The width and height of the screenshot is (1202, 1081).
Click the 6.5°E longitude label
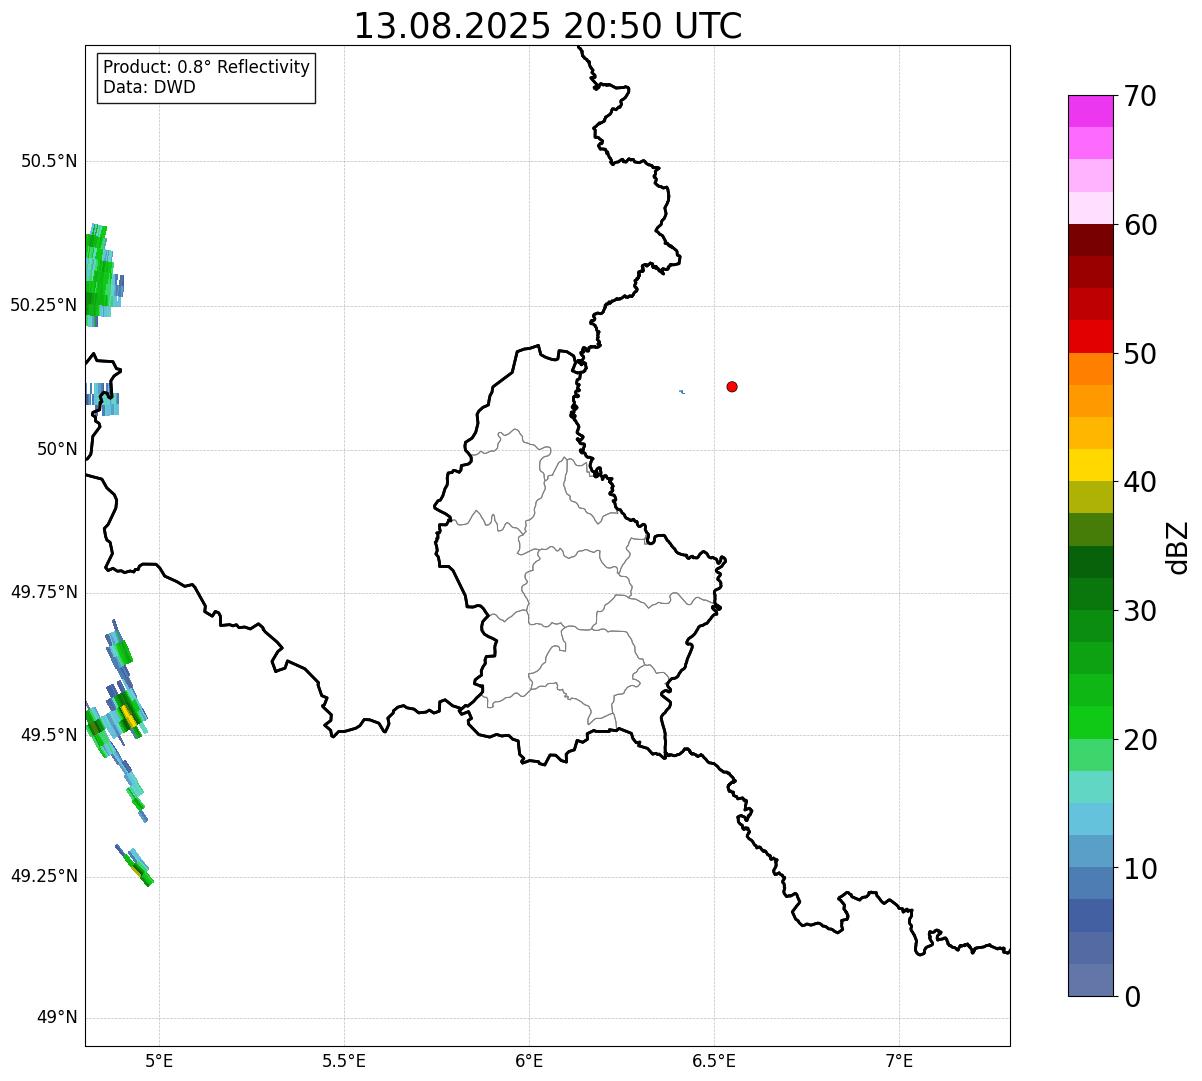(x=714, y=1061)
